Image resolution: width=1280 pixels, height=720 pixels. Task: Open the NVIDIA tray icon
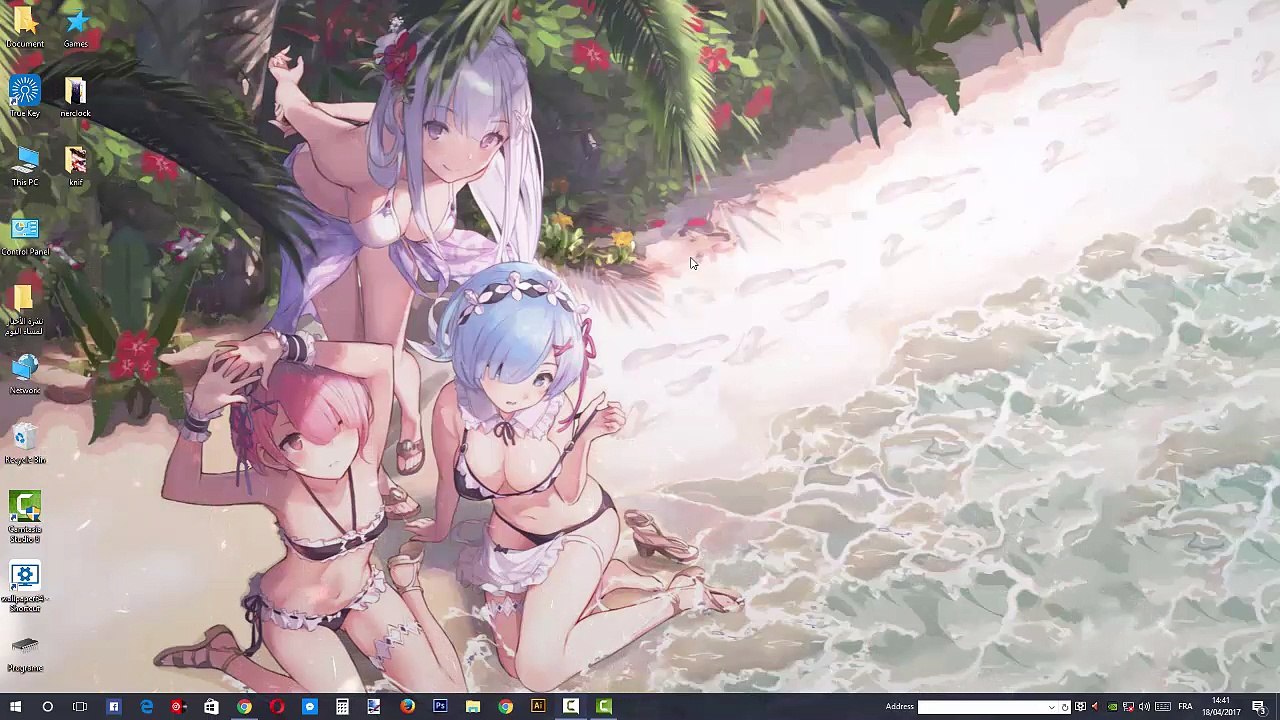pos(1112,707)
